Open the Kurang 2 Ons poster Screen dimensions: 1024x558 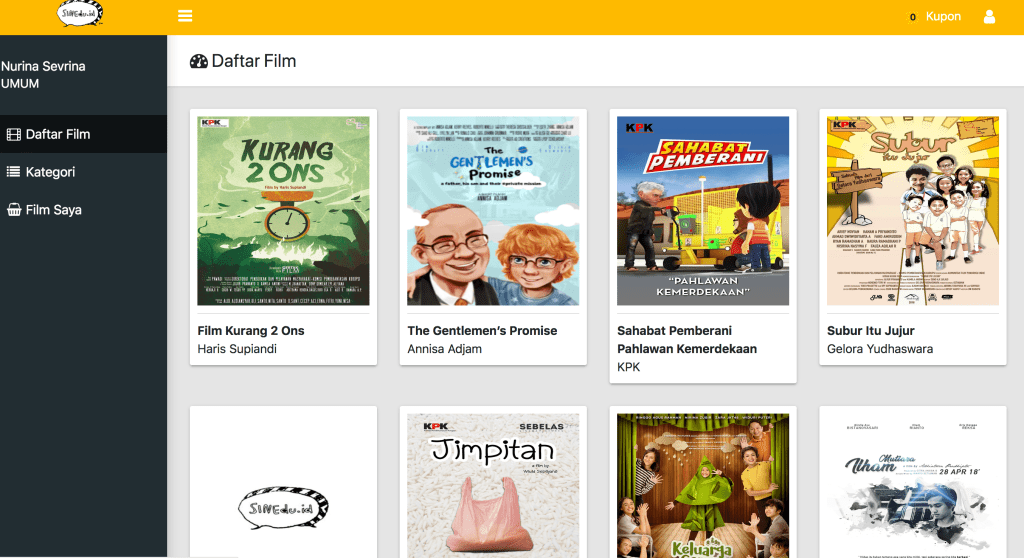(x=283, y=210)
